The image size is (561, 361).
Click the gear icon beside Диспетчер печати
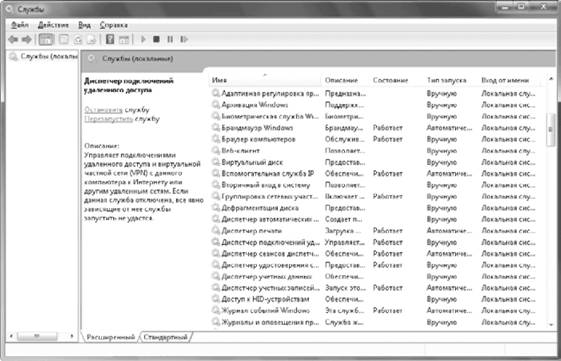pyautogui.click(x=215, y=231)
